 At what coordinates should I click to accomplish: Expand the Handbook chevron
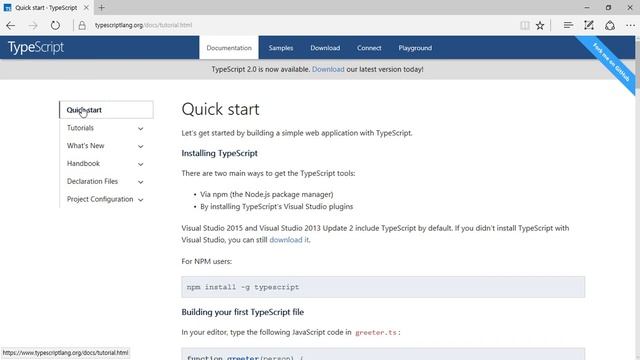[x=140, y=164]
